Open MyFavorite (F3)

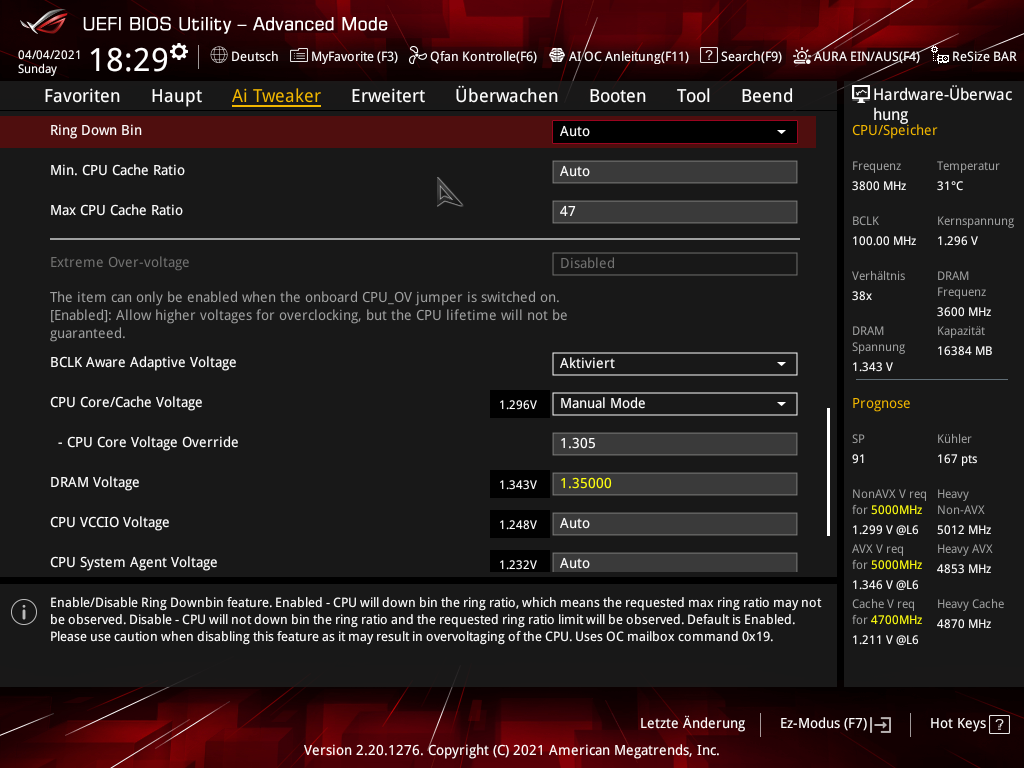click(x=344, y=56)
